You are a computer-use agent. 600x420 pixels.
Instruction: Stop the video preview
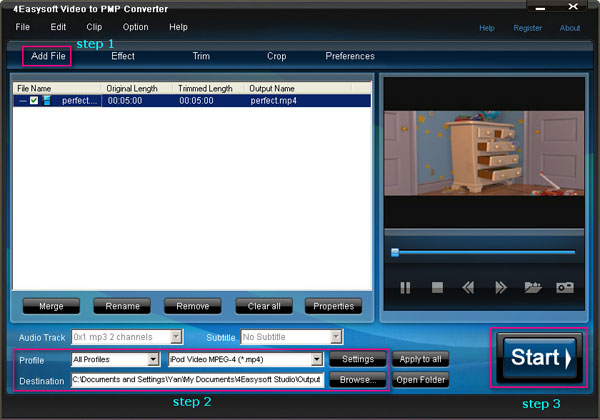[437, 287]
